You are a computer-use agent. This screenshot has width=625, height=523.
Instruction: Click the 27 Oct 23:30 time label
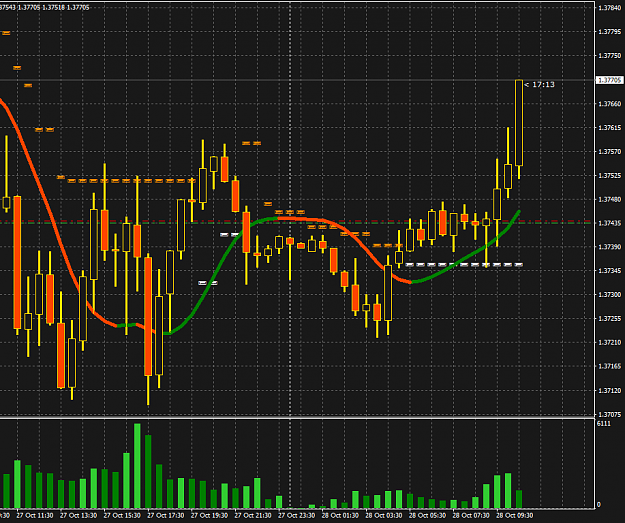[297, 515]
